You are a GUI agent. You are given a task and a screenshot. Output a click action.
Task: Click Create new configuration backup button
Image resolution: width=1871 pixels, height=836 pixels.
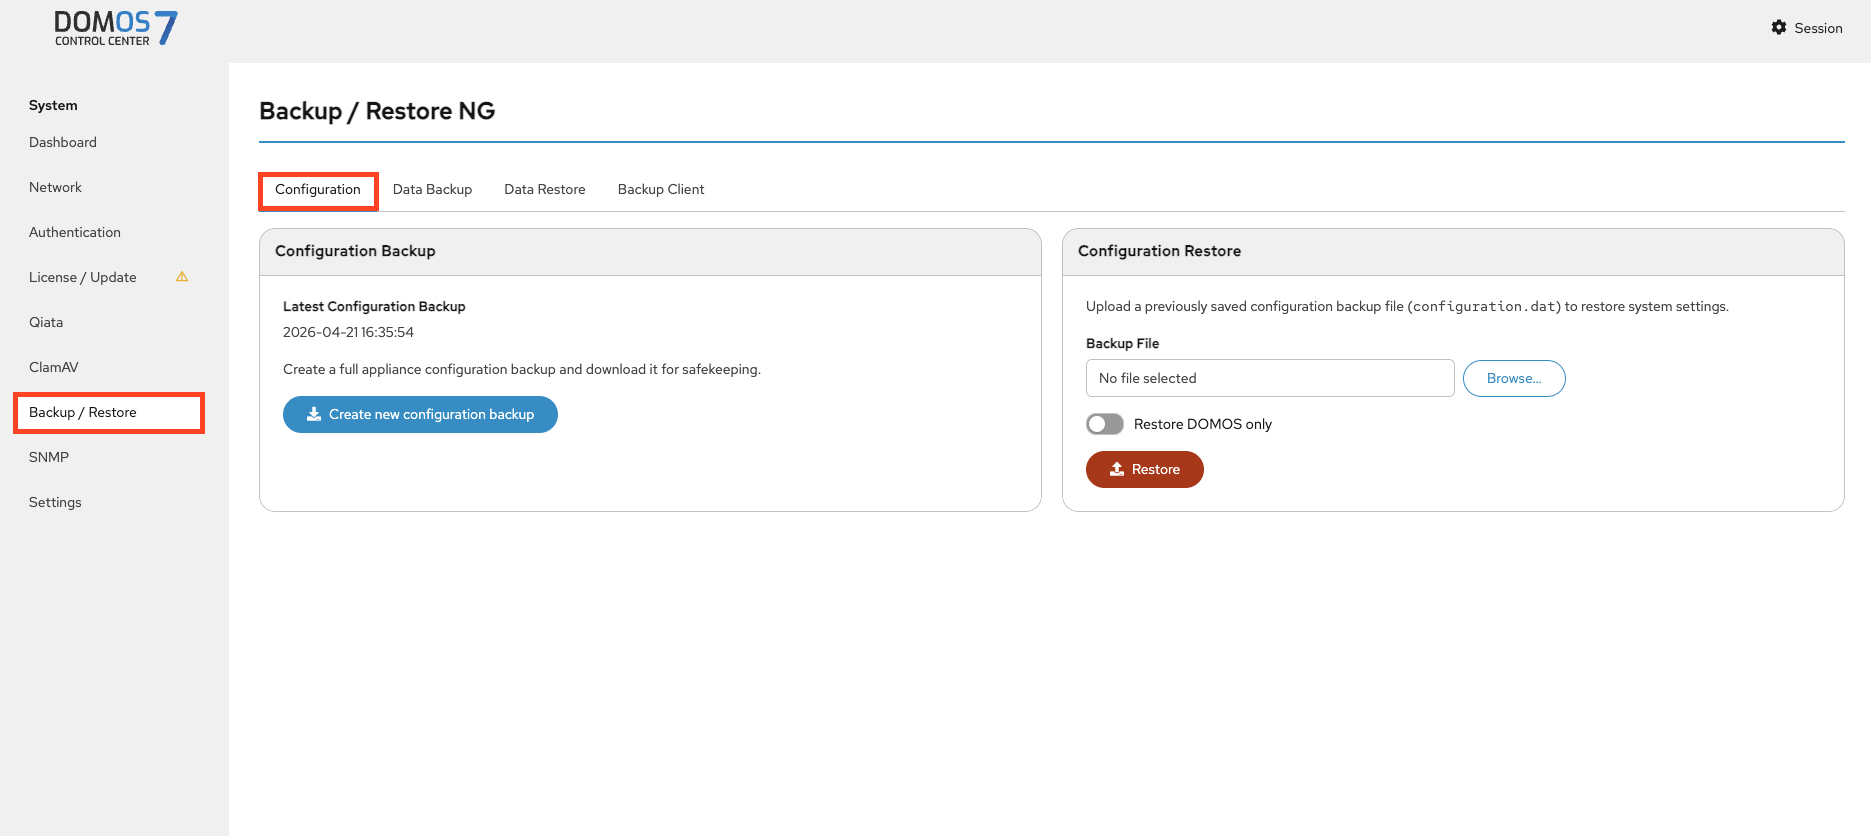pos(420,414)
